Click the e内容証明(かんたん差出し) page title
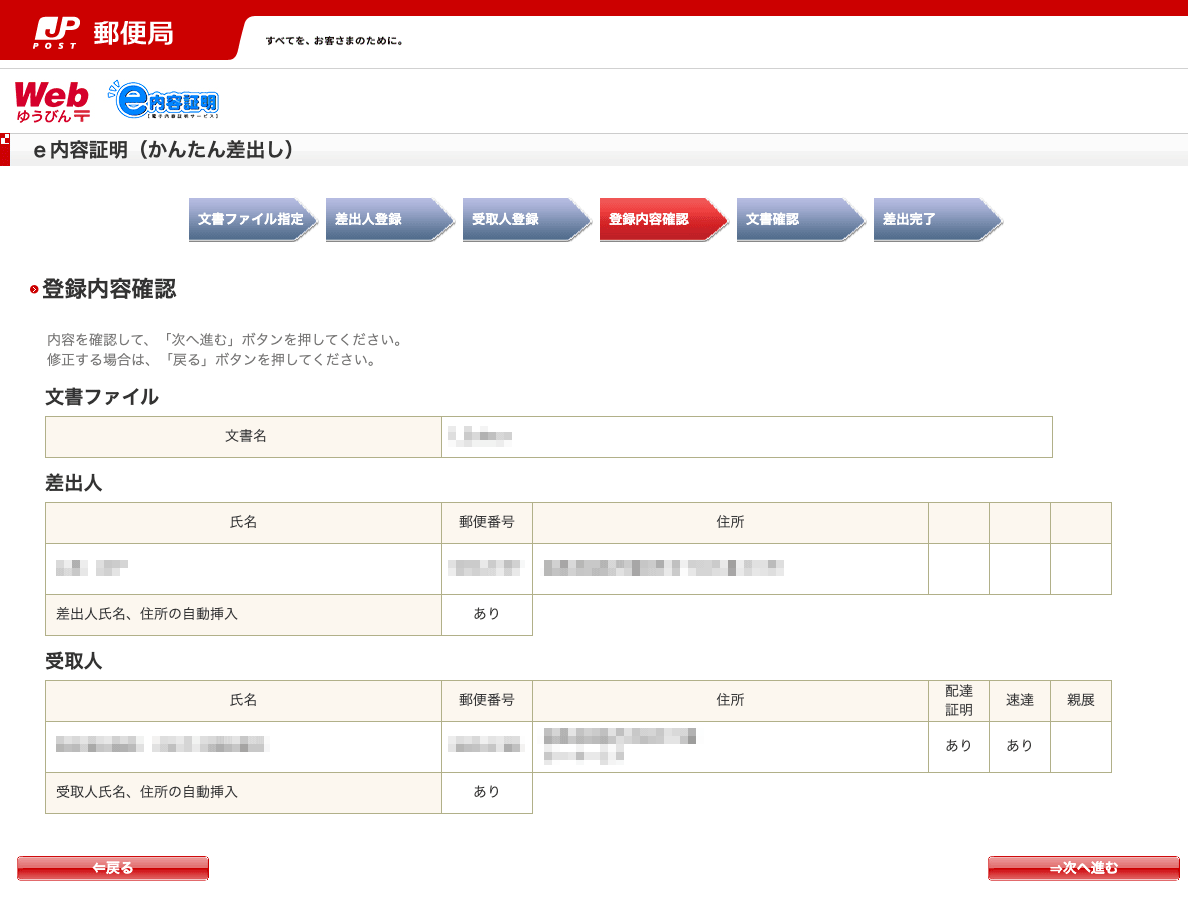This screenshot has width=1188, height=897. [164, 150]
